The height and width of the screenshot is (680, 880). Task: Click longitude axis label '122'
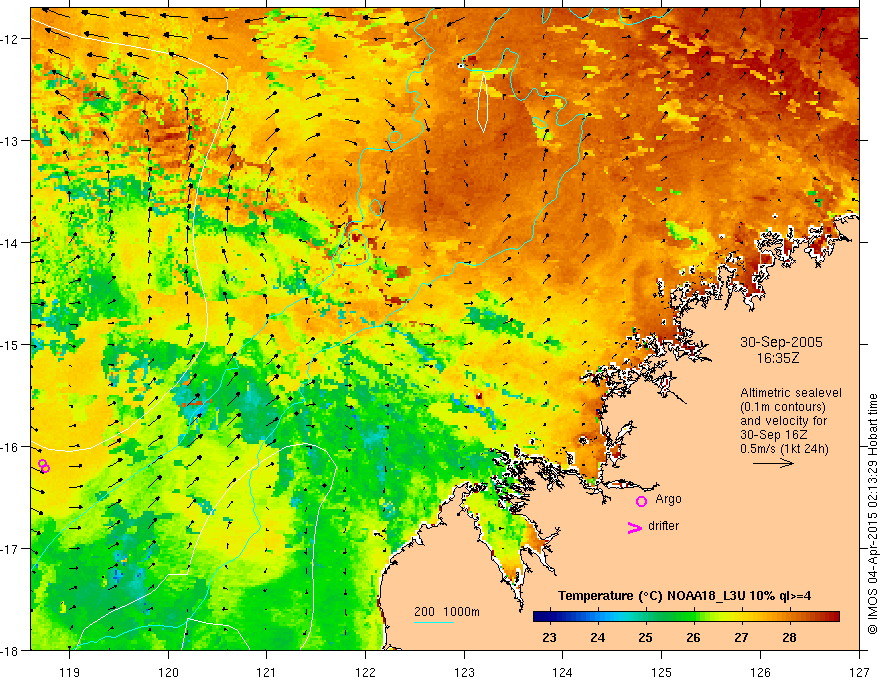[365, 672]
